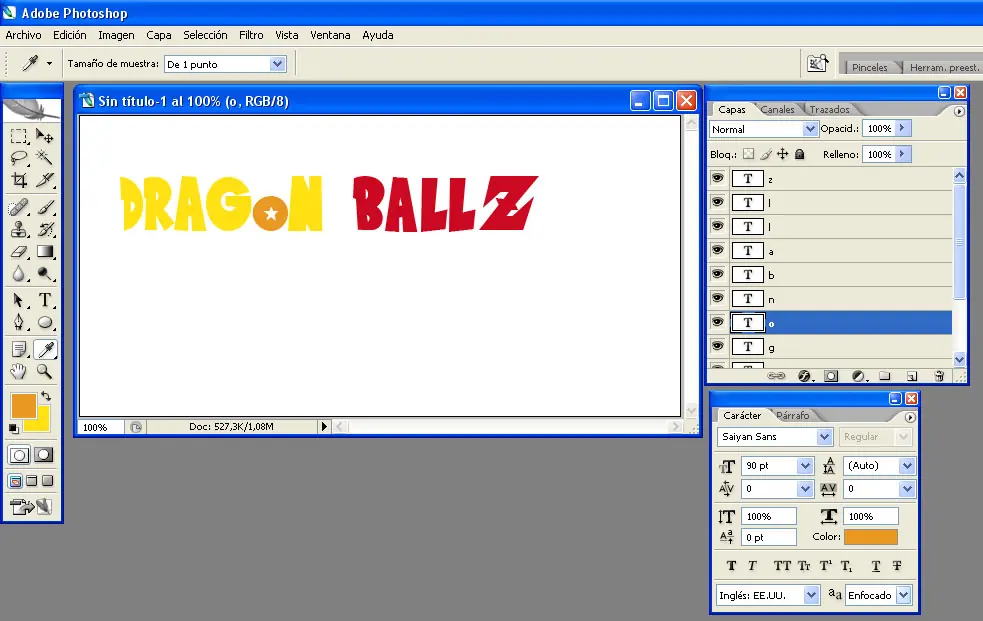983x621 pixels.
Task: Hide the 'b' text layer
Action: (x=717, y=274)
